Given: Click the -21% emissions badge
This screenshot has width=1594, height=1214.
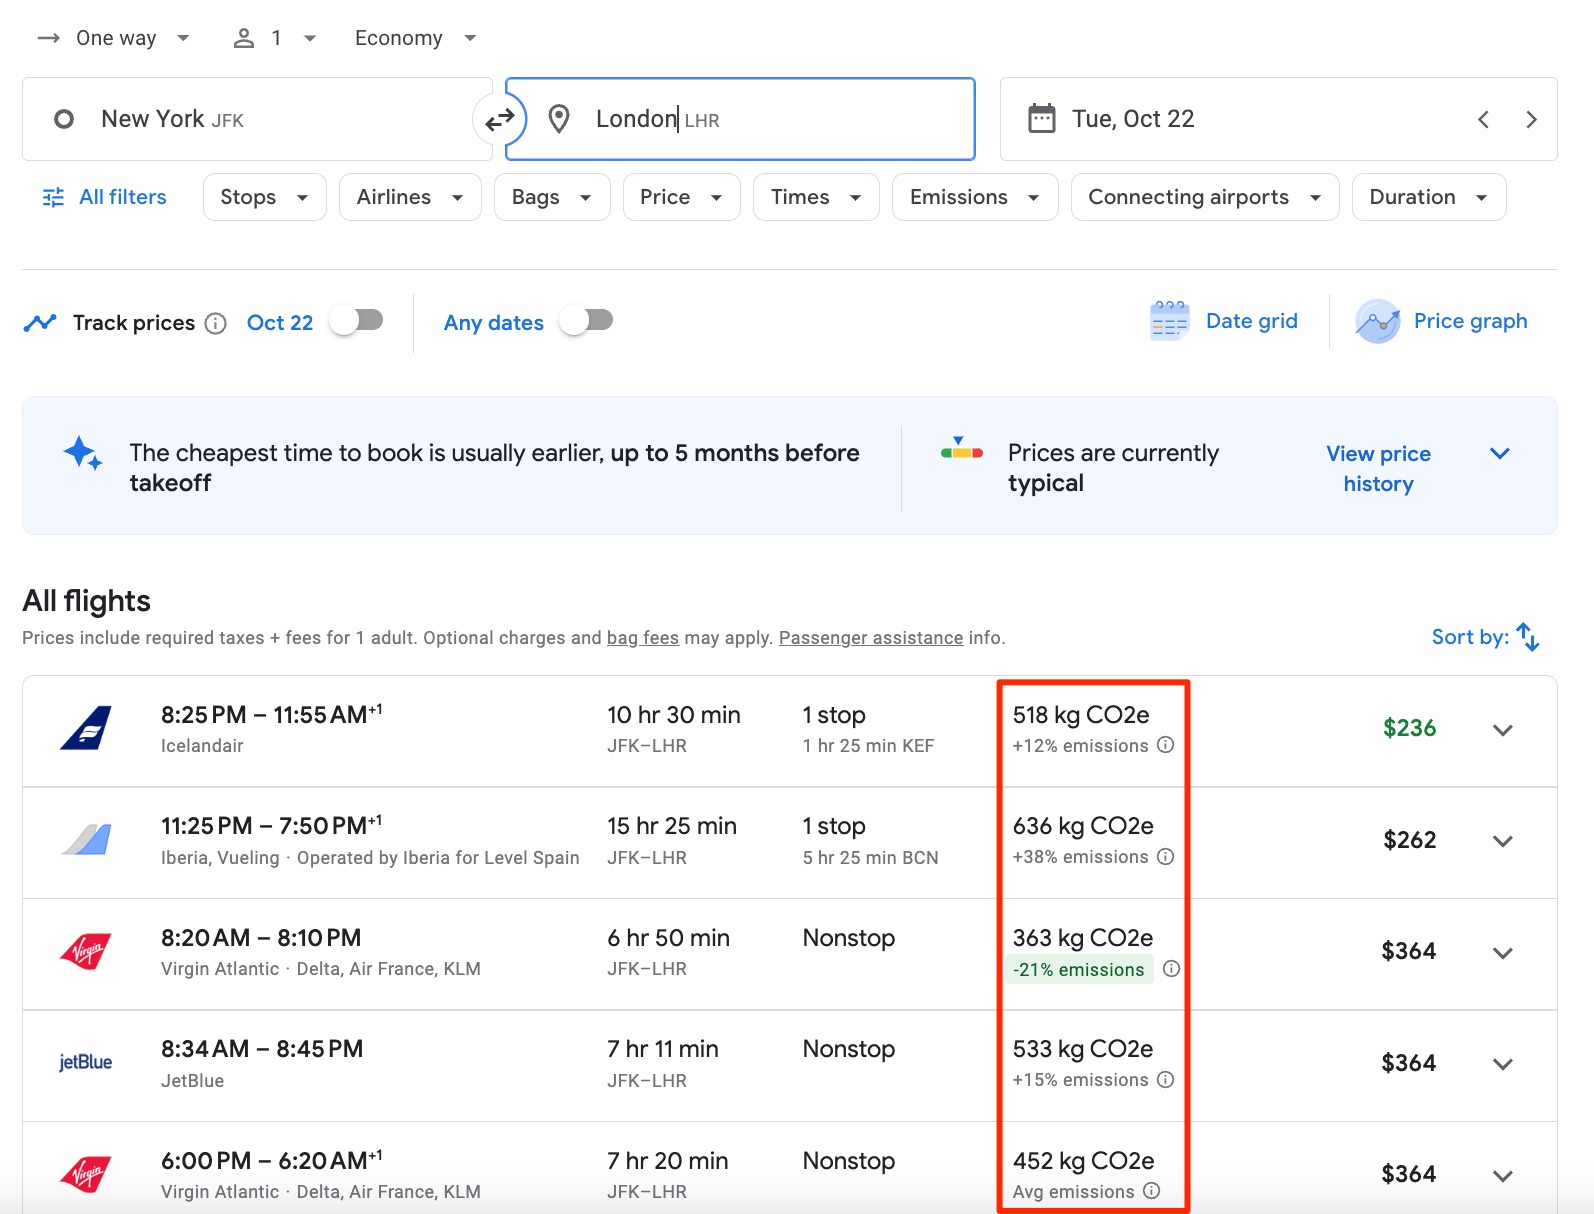Looking at the screenshot, I should (1079, 969).
